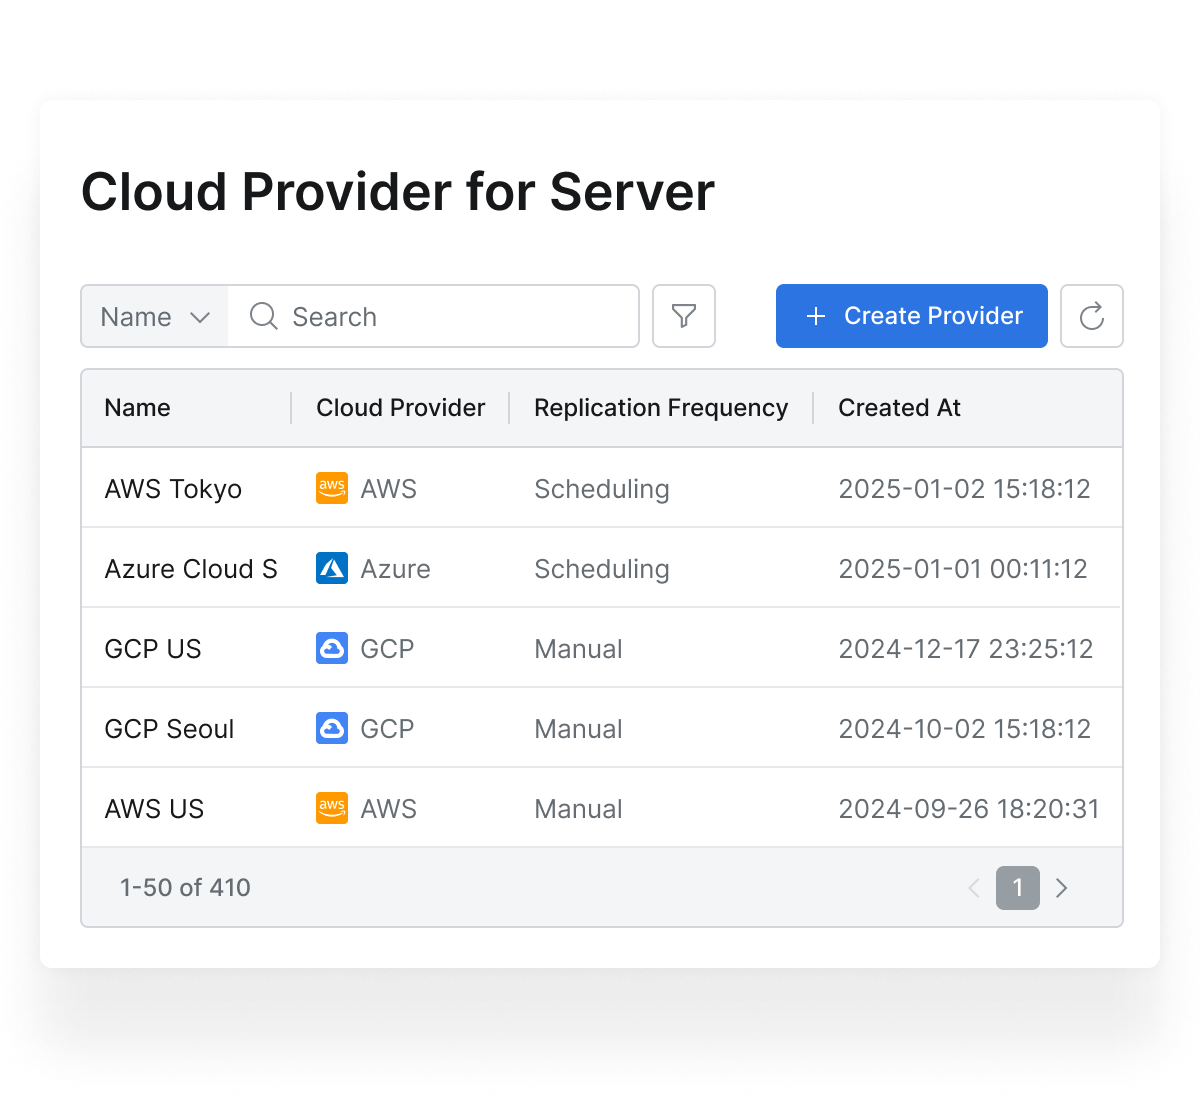Click Azure label in Azure Cloud S row
Image resolution: width=1200 pixels, height=1100 pixels.
click(x=395, y=569)
